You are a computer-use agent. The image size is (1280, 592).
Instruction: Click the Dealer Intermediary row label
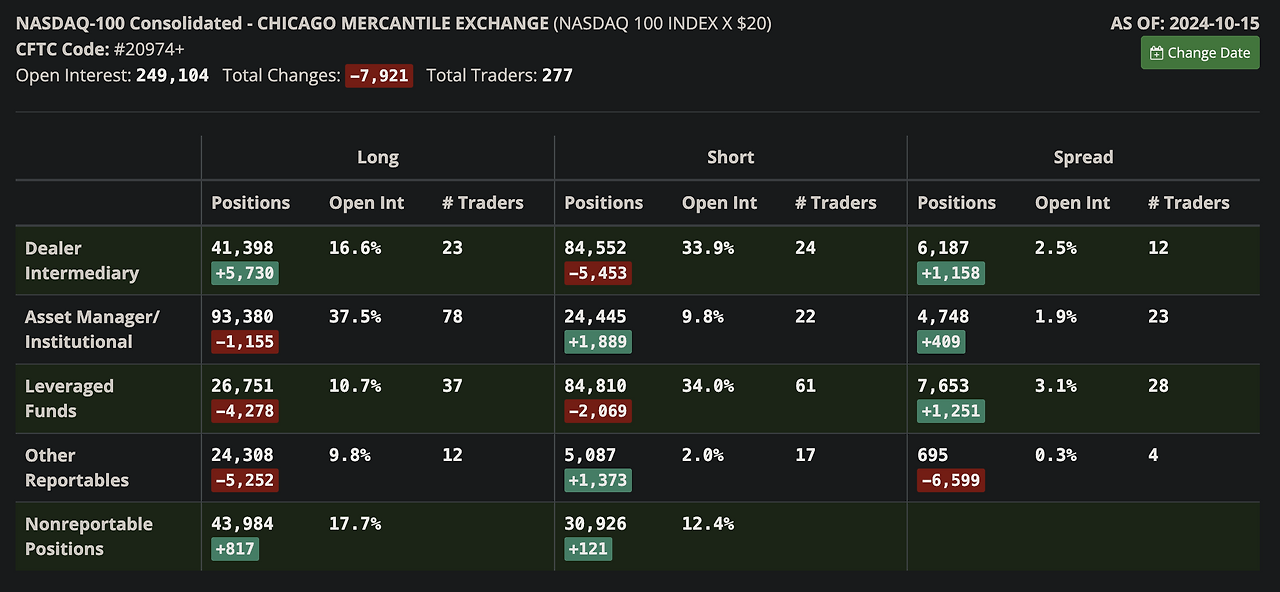point(82,260)
